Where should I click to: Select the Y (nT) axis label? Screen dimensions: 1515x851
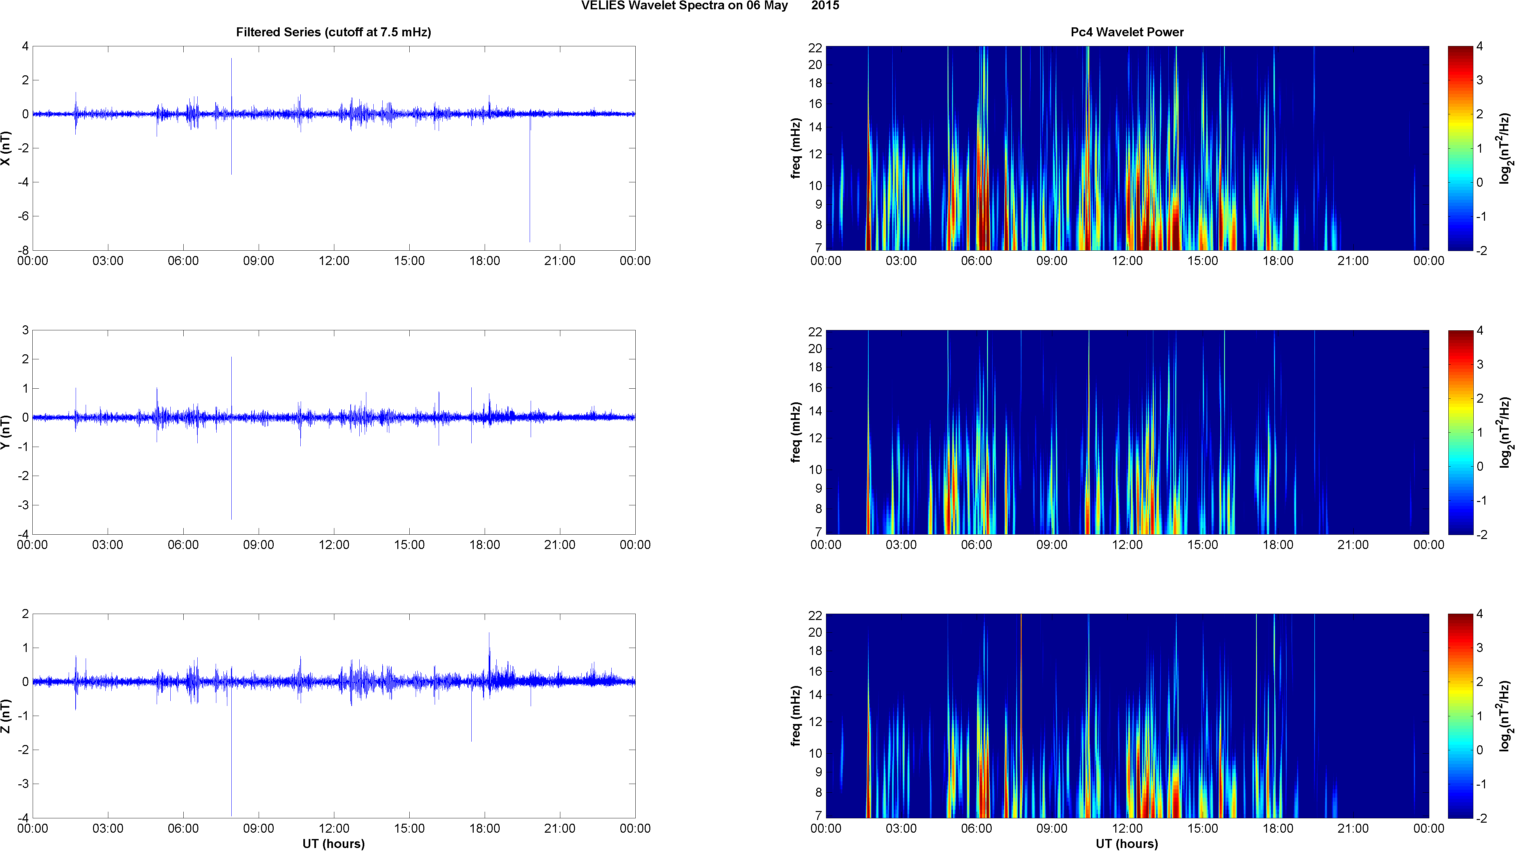click(x=7, y=432)
